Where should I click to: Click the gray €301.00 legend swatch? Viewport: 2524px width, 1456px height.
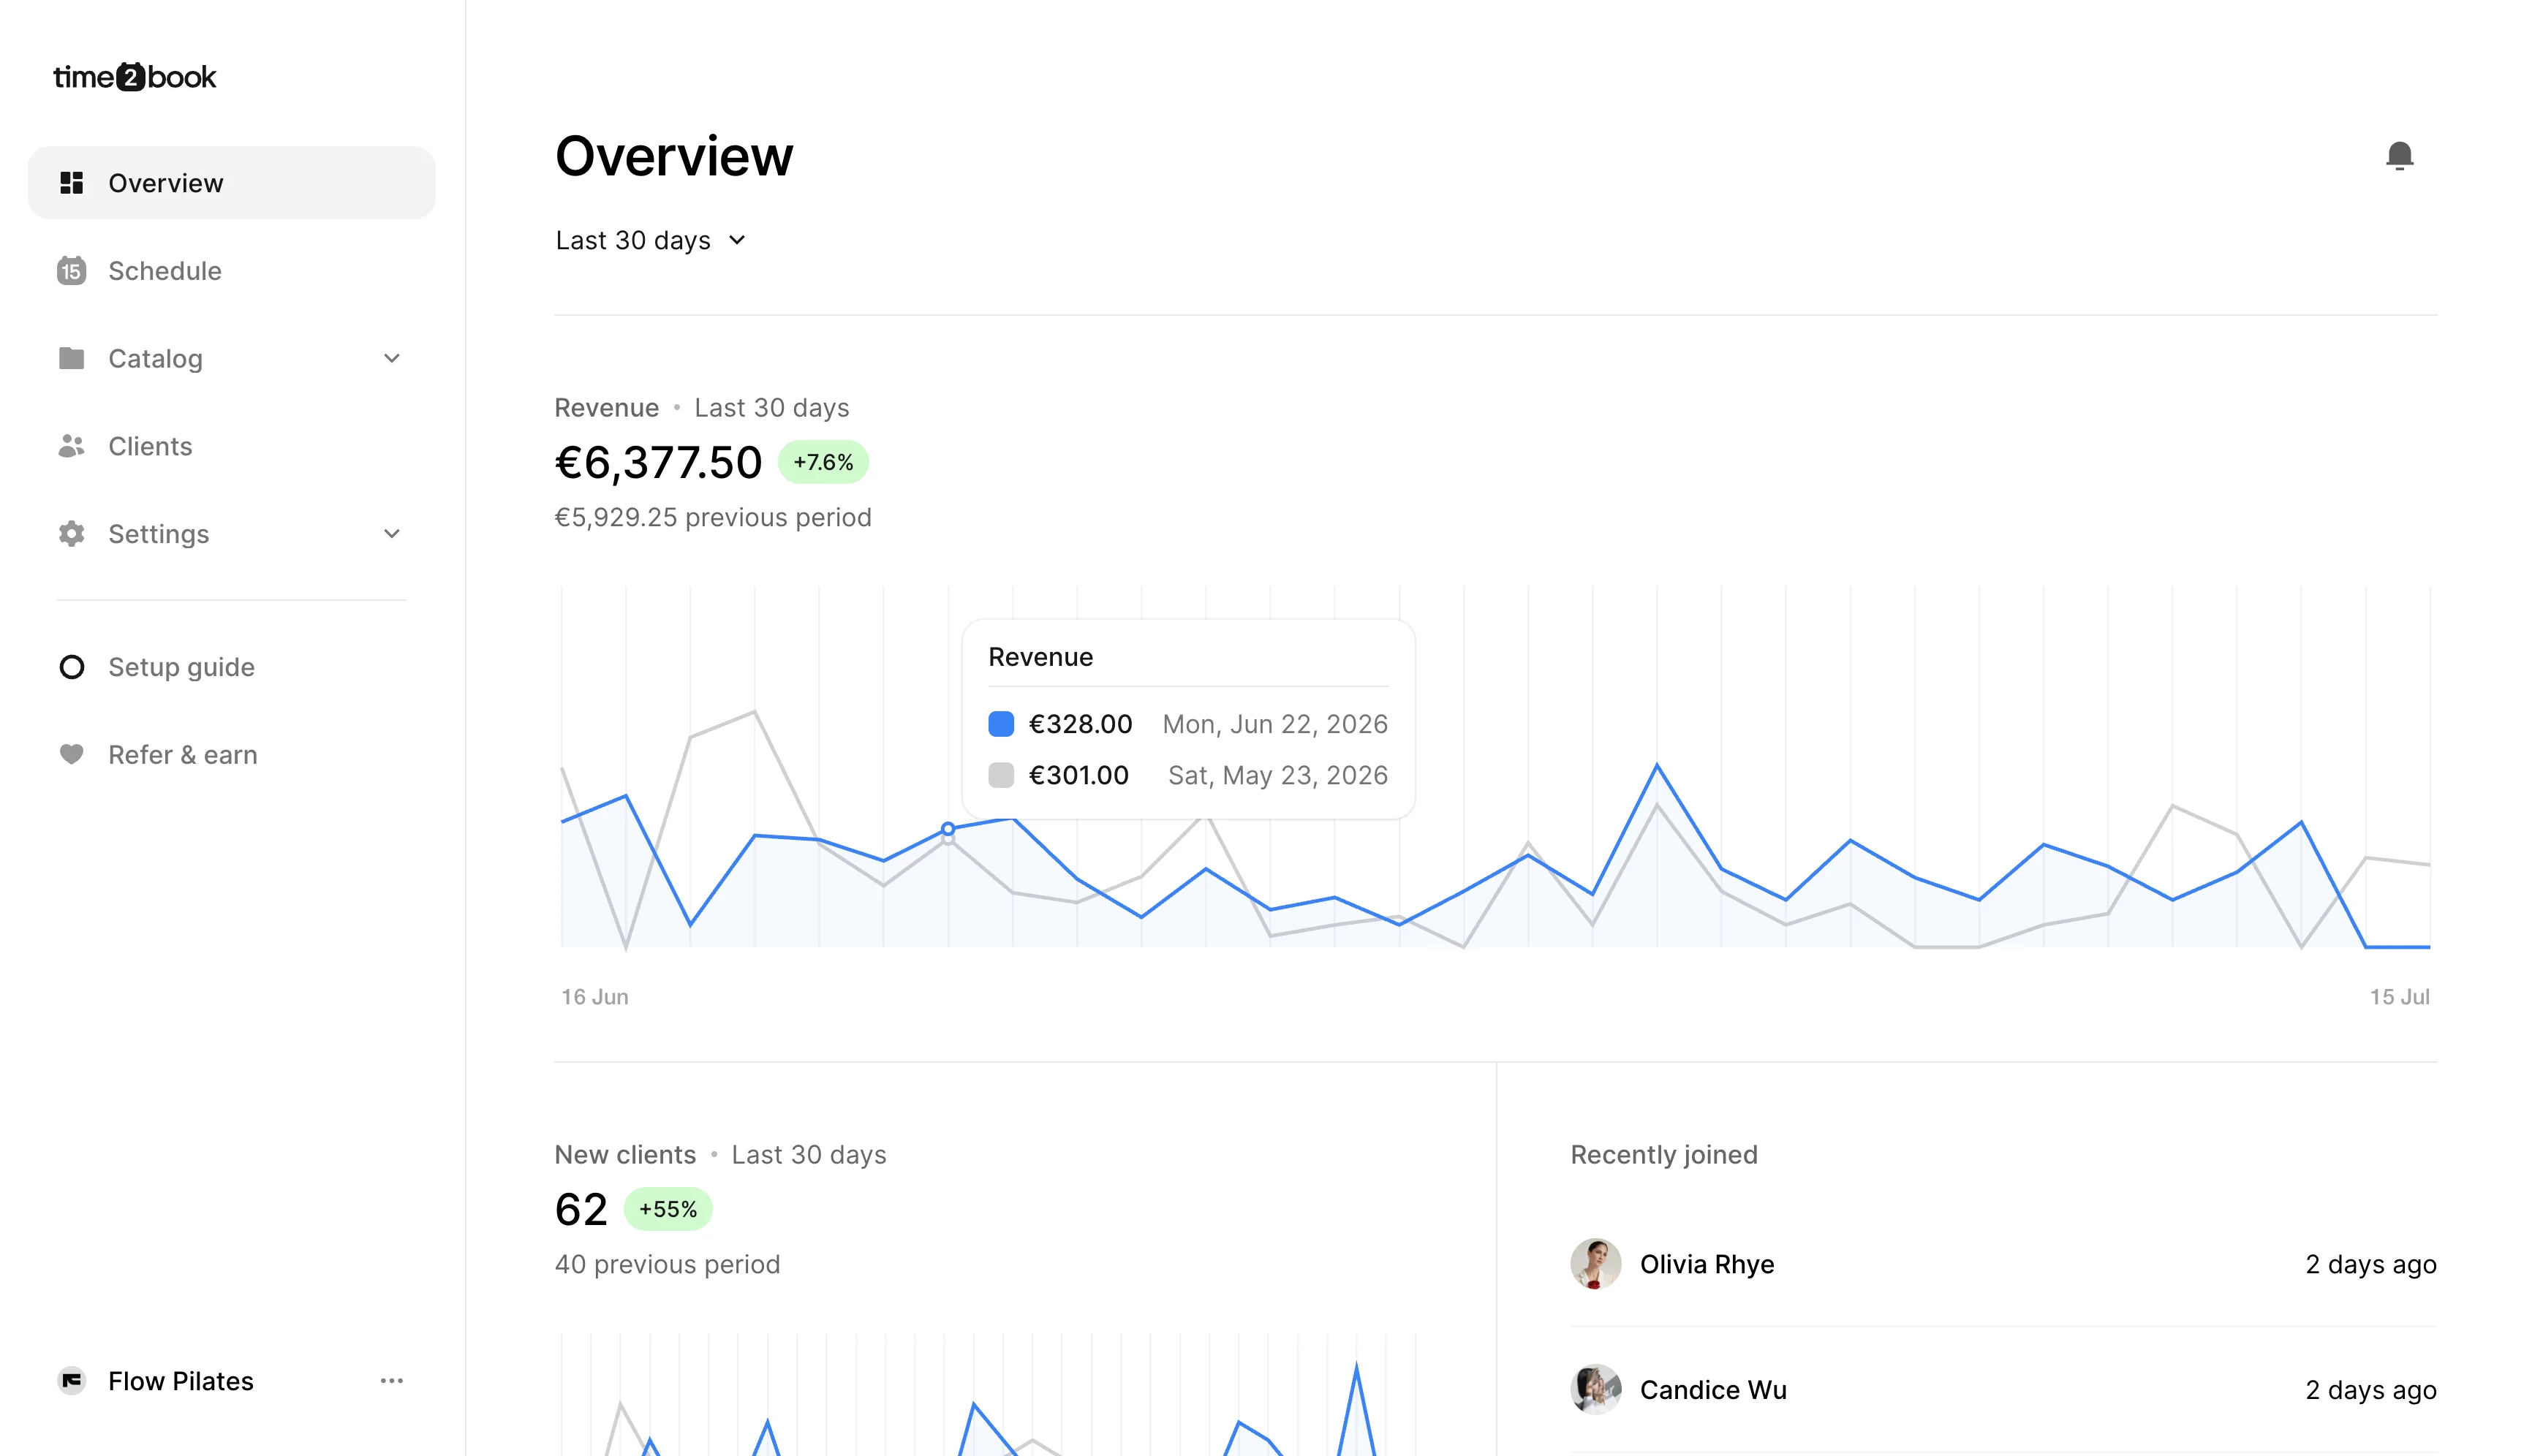(1001, 775)
